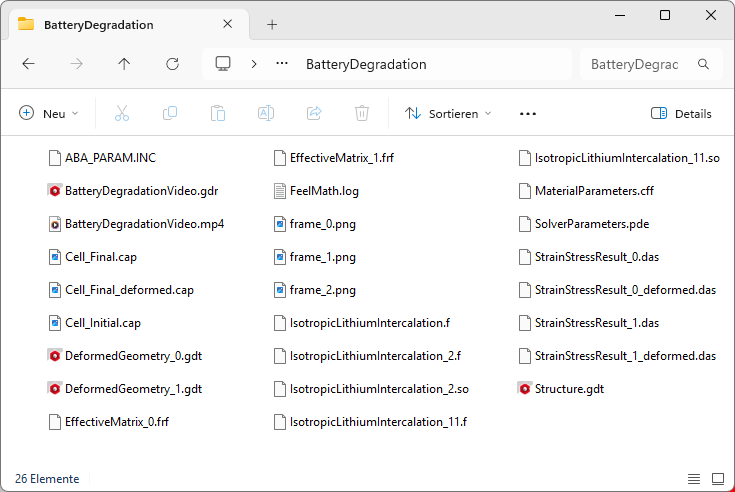Select IsotropicLithiumIntercalation_11.f file
The image size is (735, 492).
[370, 422]
